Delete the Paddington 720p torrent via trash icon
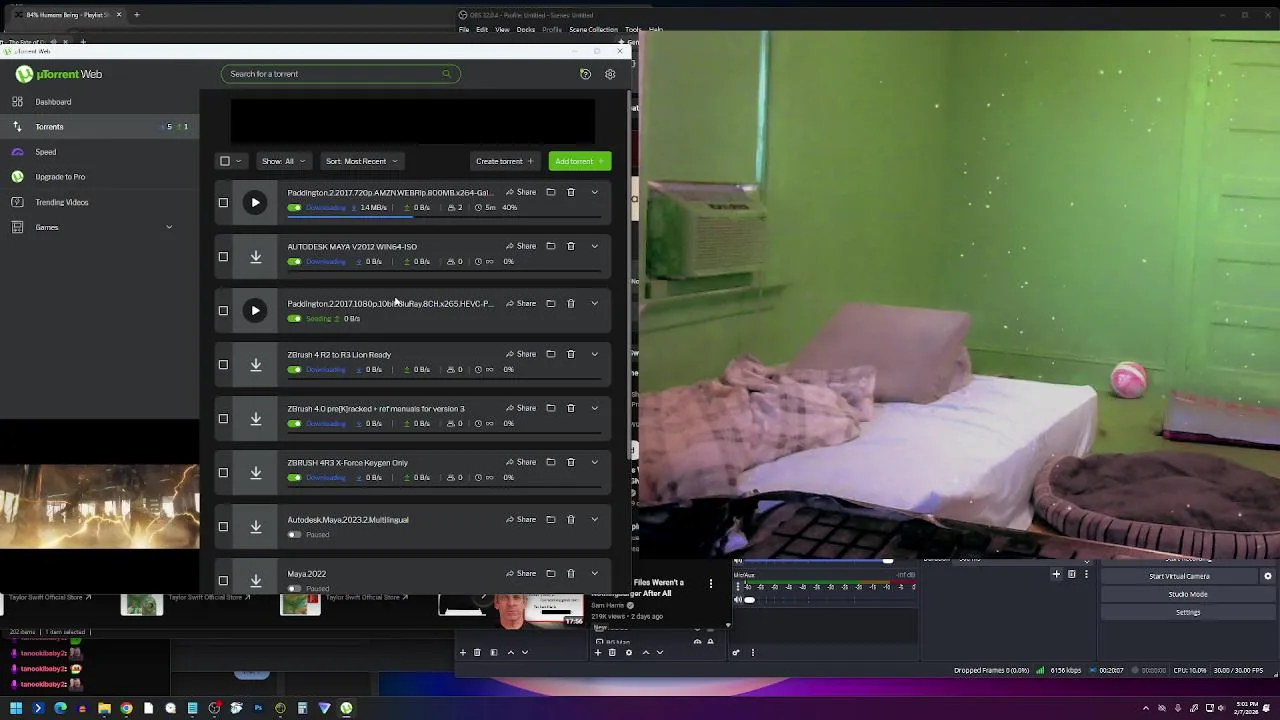This screenshot has height=720, width=1280. click(x=571, y=192)
